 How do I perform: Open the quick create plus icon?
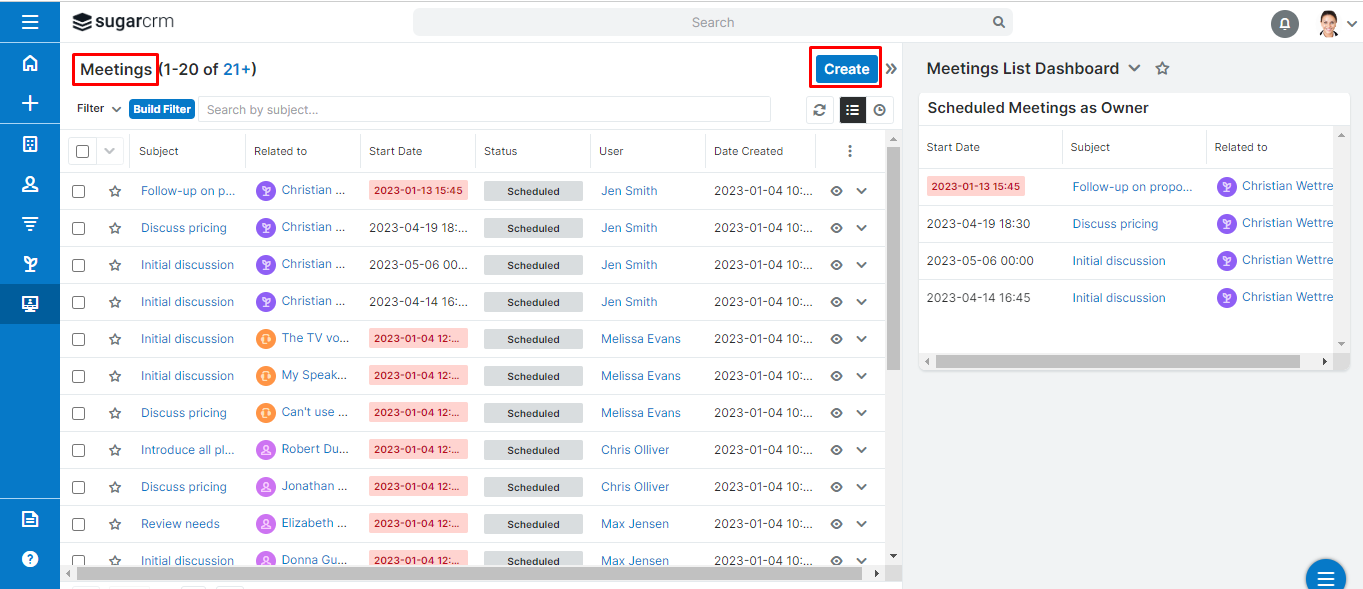(30, 103)
